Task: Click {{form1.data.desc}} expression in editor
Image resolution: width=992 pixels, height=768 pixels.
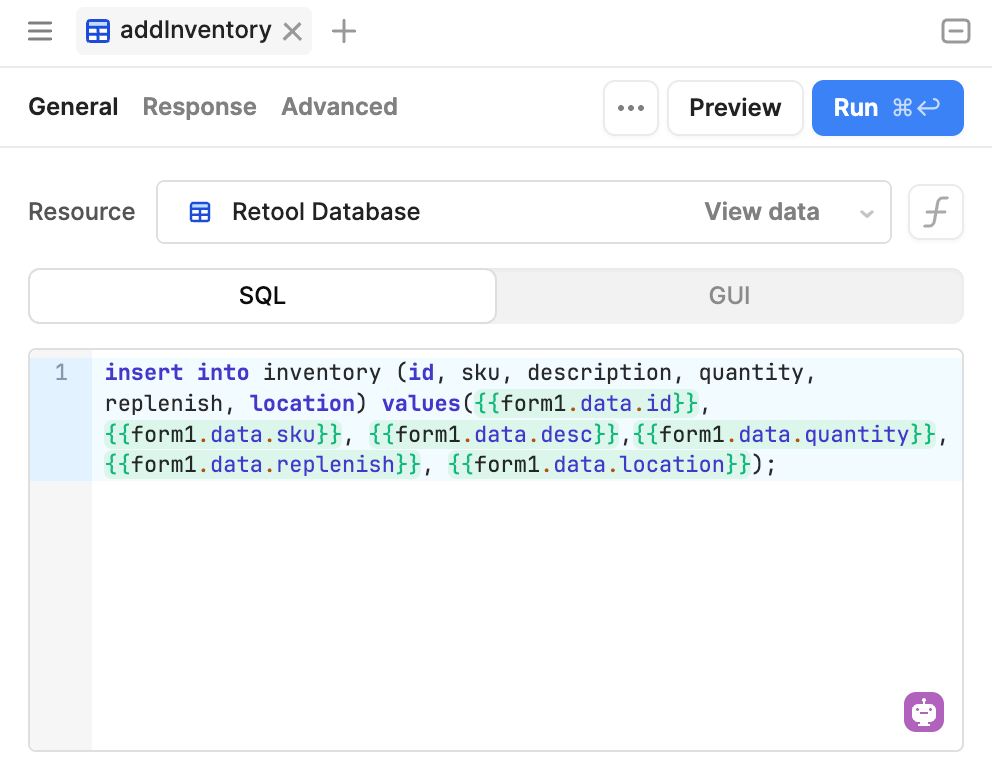Action: tap(494, 434)
